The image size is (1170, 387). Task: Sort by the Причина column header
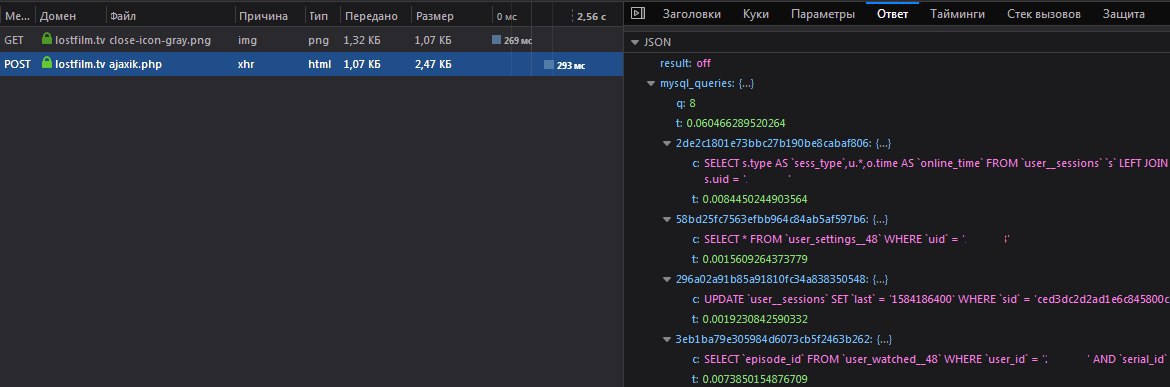point(269,16)
